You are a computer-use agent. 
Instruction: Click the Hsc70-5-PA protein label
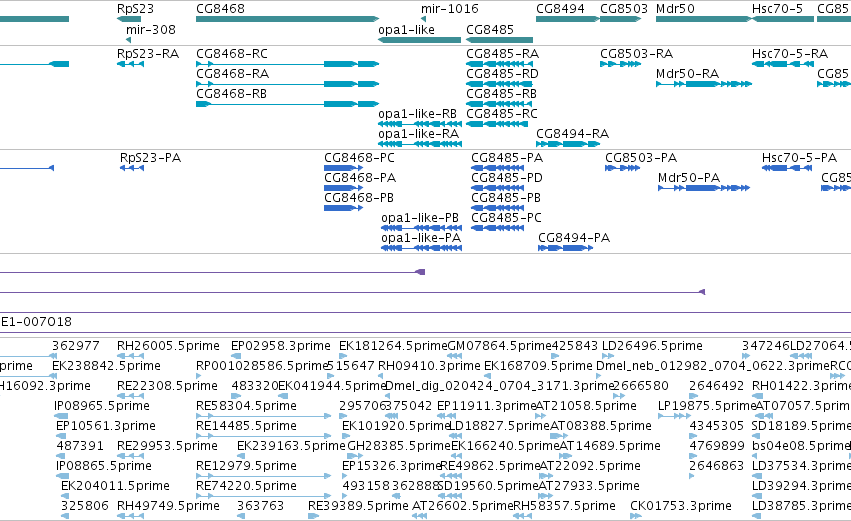[799, 158]
